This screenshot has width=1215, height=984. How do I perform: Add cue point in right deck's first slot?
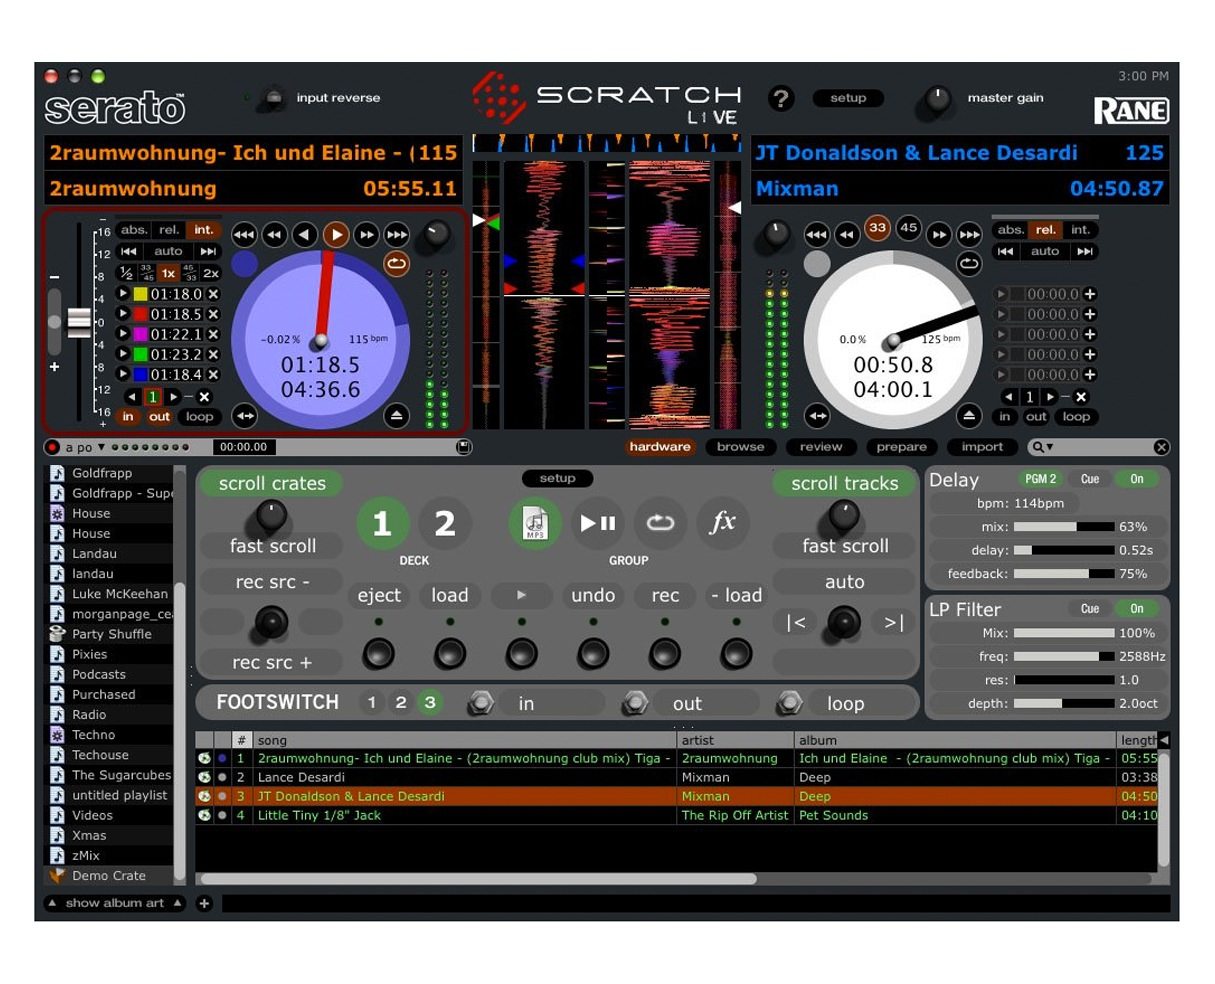tap(1090, 294)
